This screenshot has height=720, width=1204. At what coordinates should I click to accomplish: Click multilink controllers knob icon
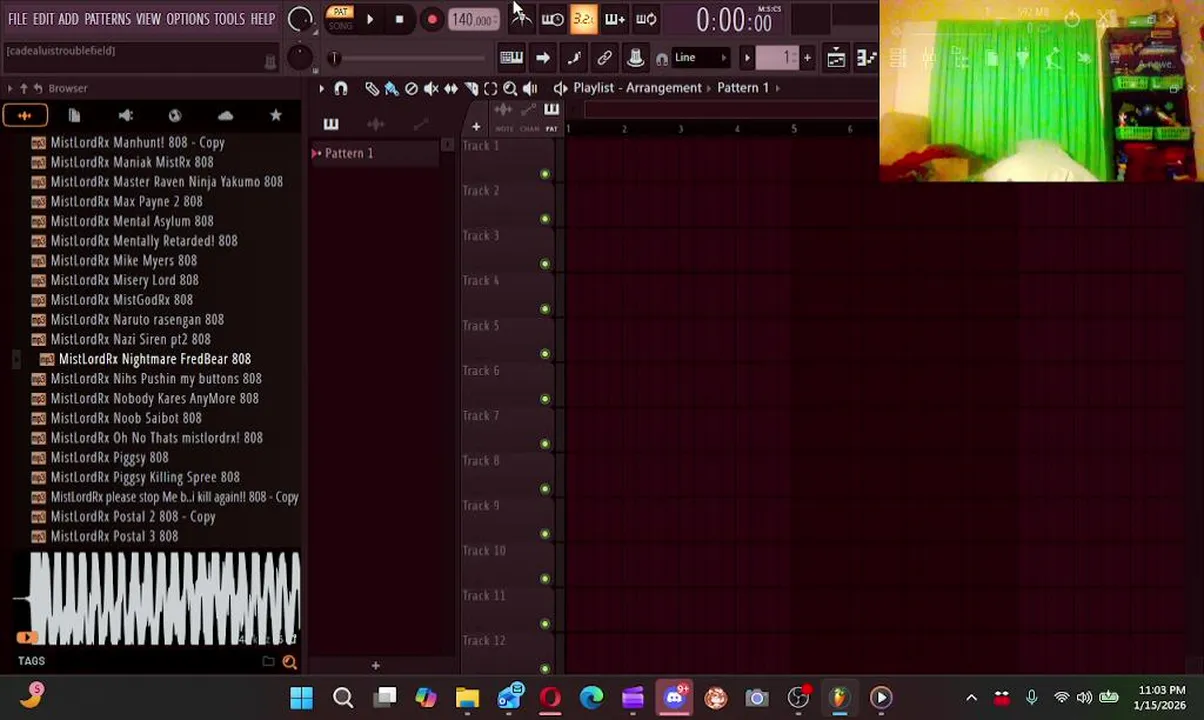point(635,58)
